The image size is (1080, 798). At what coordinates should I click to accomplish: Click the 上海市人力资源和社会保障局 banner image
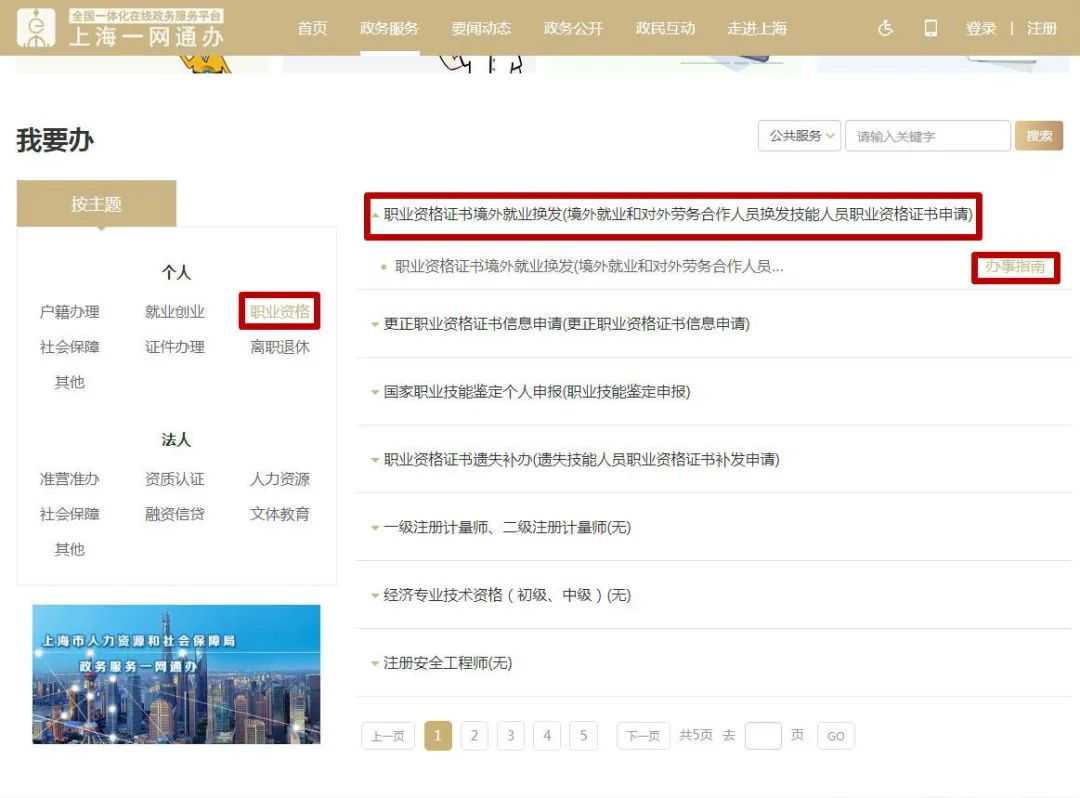(x=176, y=674)
